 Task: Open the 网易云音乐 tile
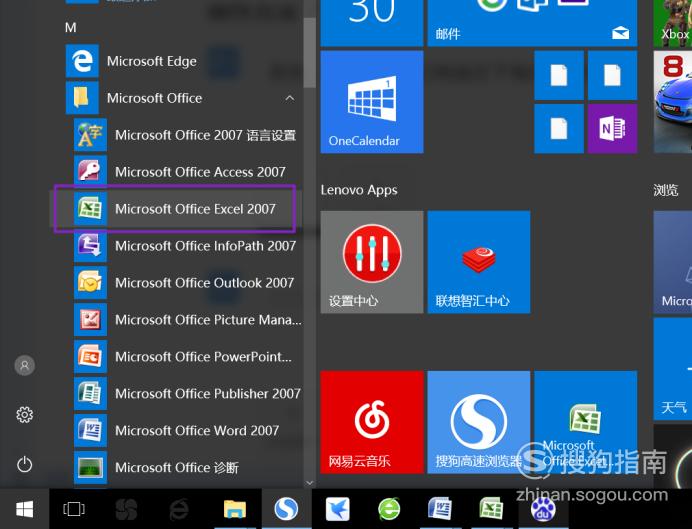point(372,422)
